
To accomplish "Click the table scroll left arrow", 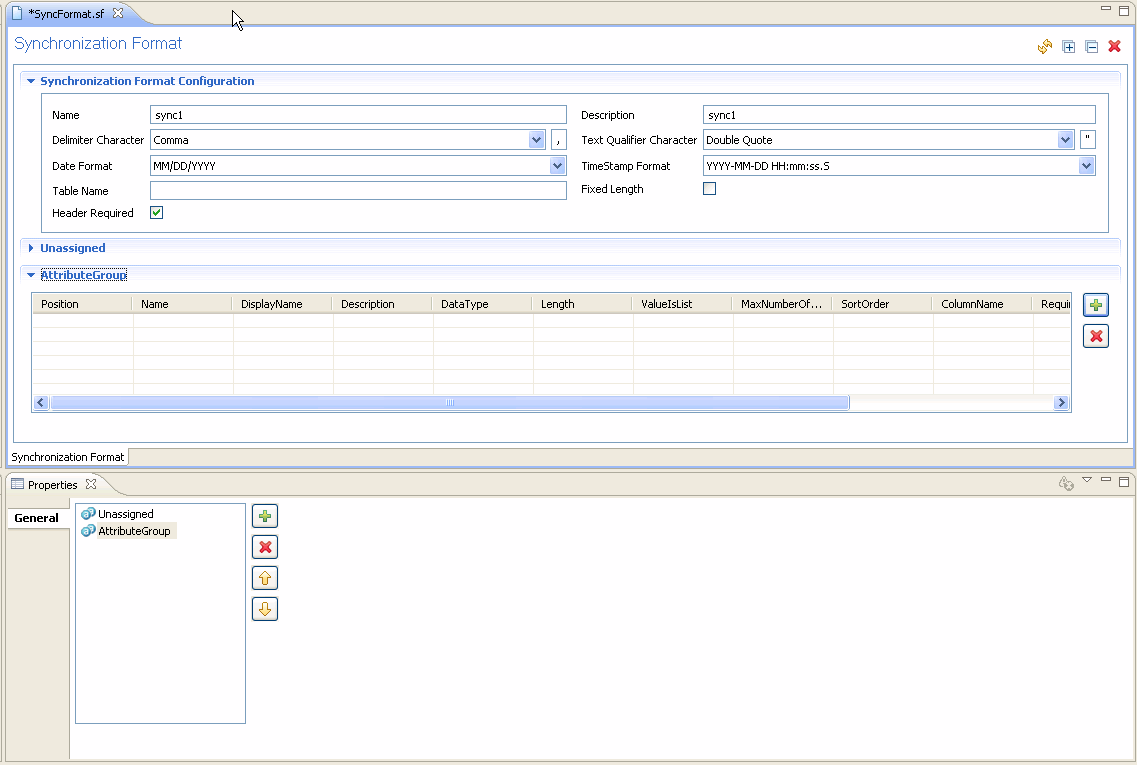I will click(41, 402).
